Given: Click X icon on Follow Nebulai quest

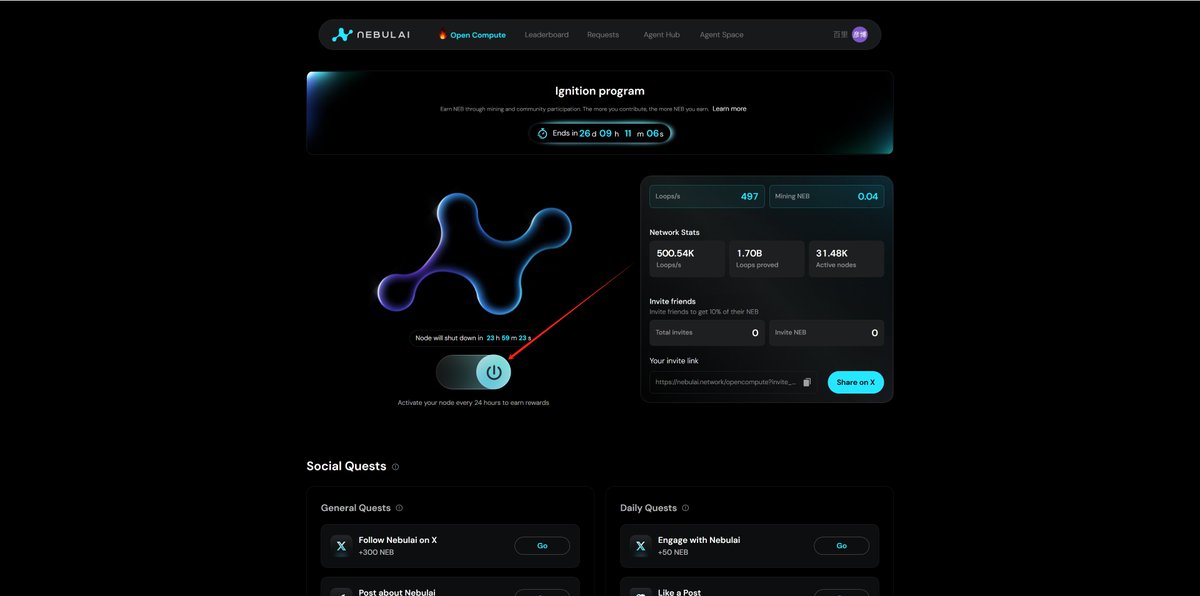Looking at the screenshot, I should (341, 546).
